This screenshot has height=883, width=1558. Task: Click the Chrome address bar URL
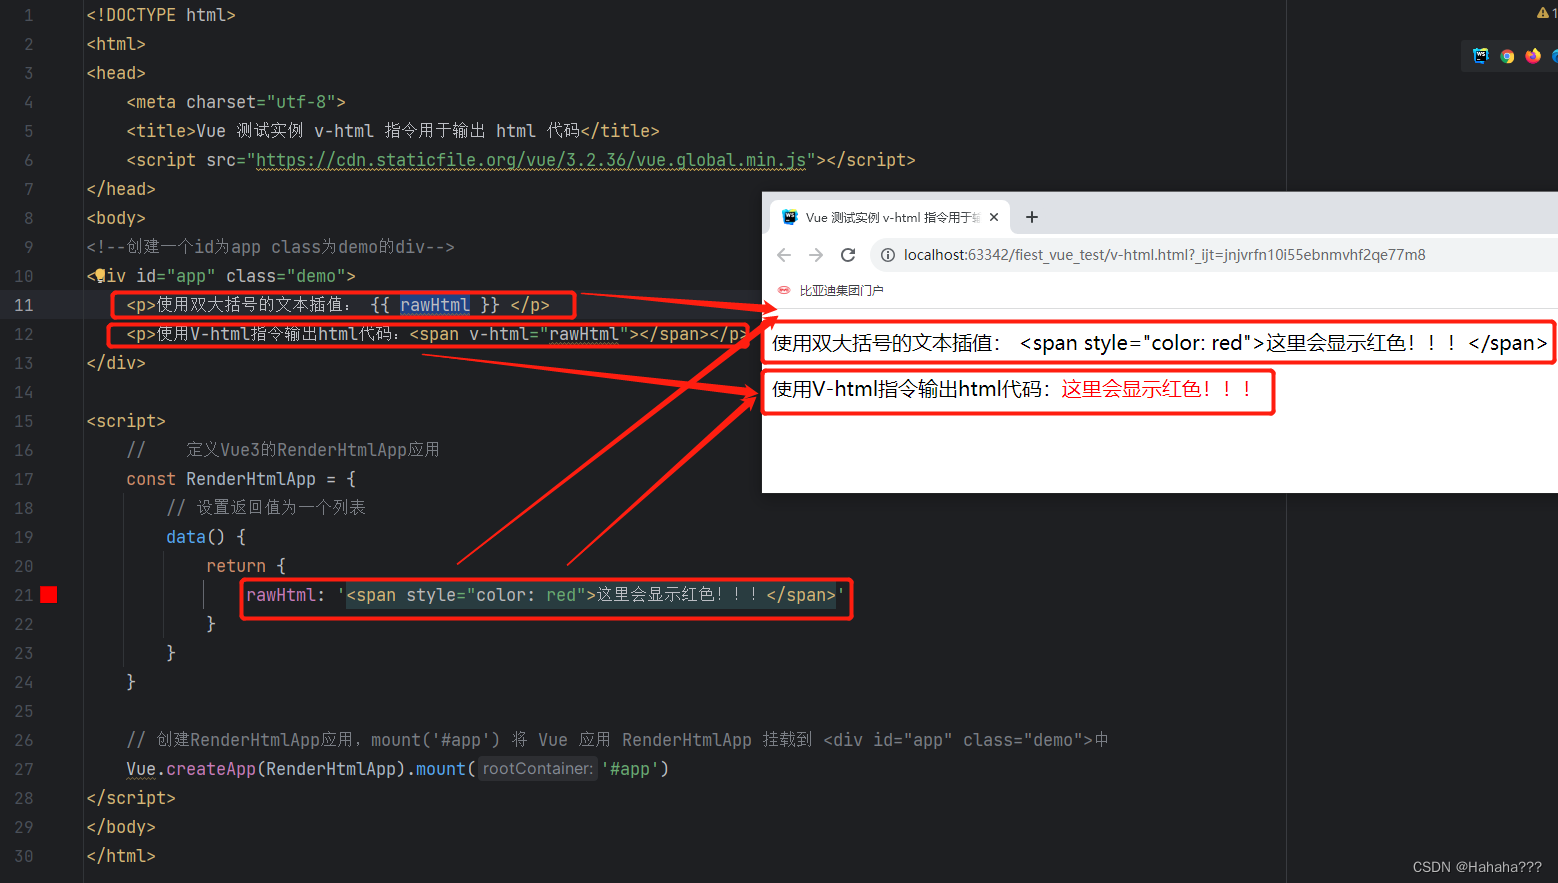pyautogui.click(x=1164, y=255)
